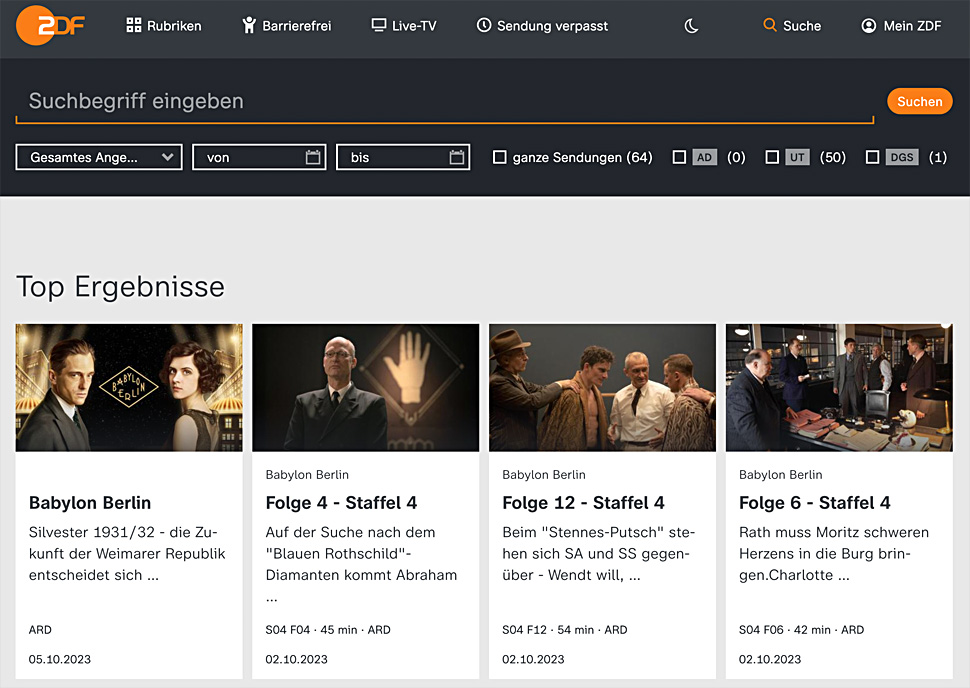This screenshot has width=970, height=688.
Task: Enable the DGS sign language checkbox
Action: point(872,157)
